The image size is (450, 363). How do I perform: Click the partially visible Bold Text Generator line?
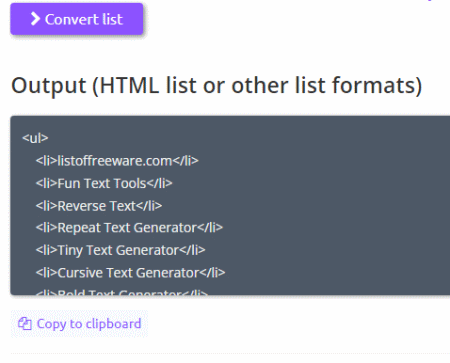pyautogui.click(x=122, y=292)
